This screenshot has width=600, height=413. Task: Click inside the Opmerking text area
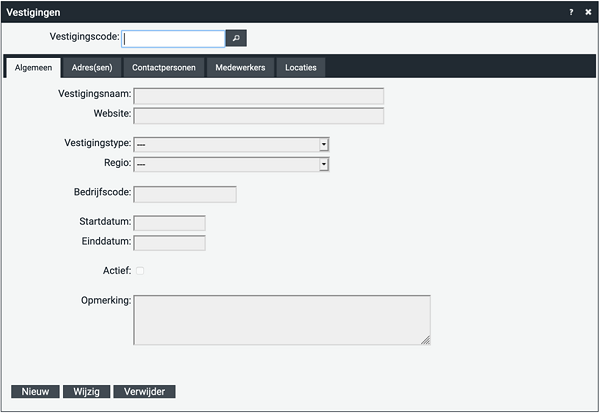282,320
